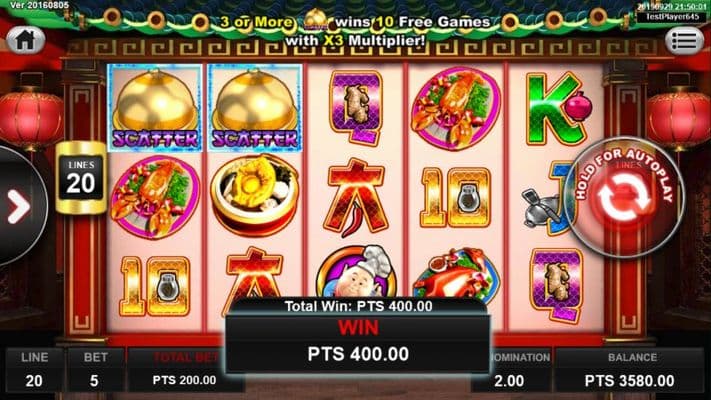
Task: Dismiss the WIN PTS 400.00 popup
Action: 358,337
